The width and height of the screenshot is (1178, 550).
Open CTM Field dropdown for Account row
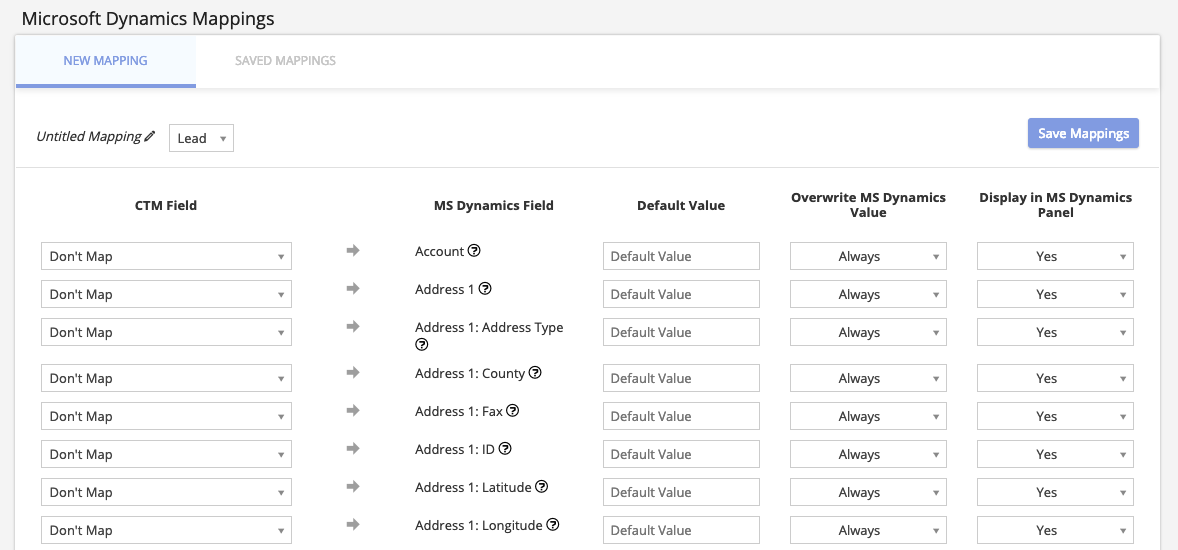point(166,256)
